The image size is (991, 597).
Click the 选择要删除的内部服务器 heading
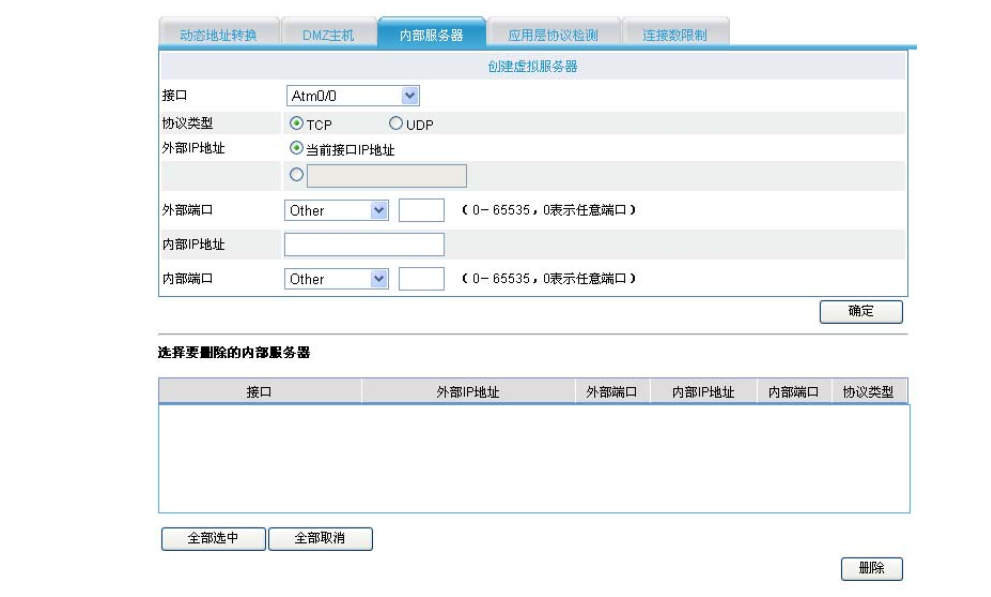[234, 353]
